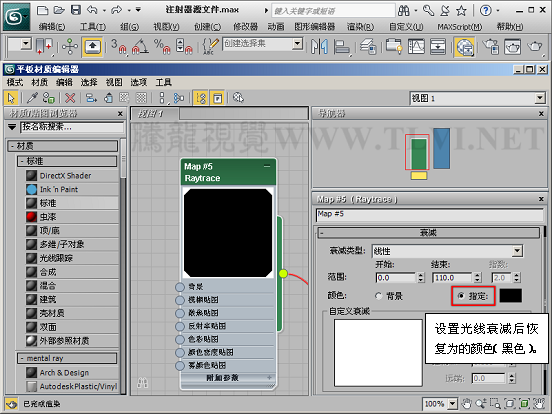Open the 自定义(U) main menu
This screenshot has height=414, width=552.
coord(406,26)
